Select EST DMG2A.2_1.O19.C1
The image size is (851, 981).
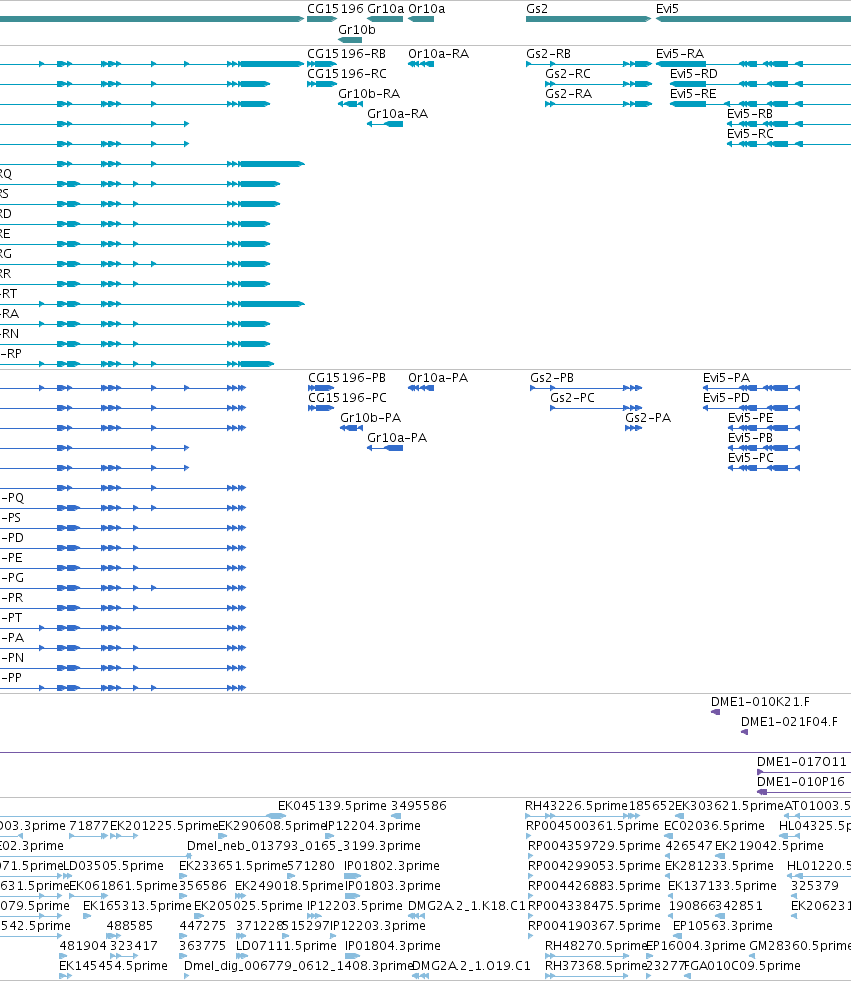[471, 966]
